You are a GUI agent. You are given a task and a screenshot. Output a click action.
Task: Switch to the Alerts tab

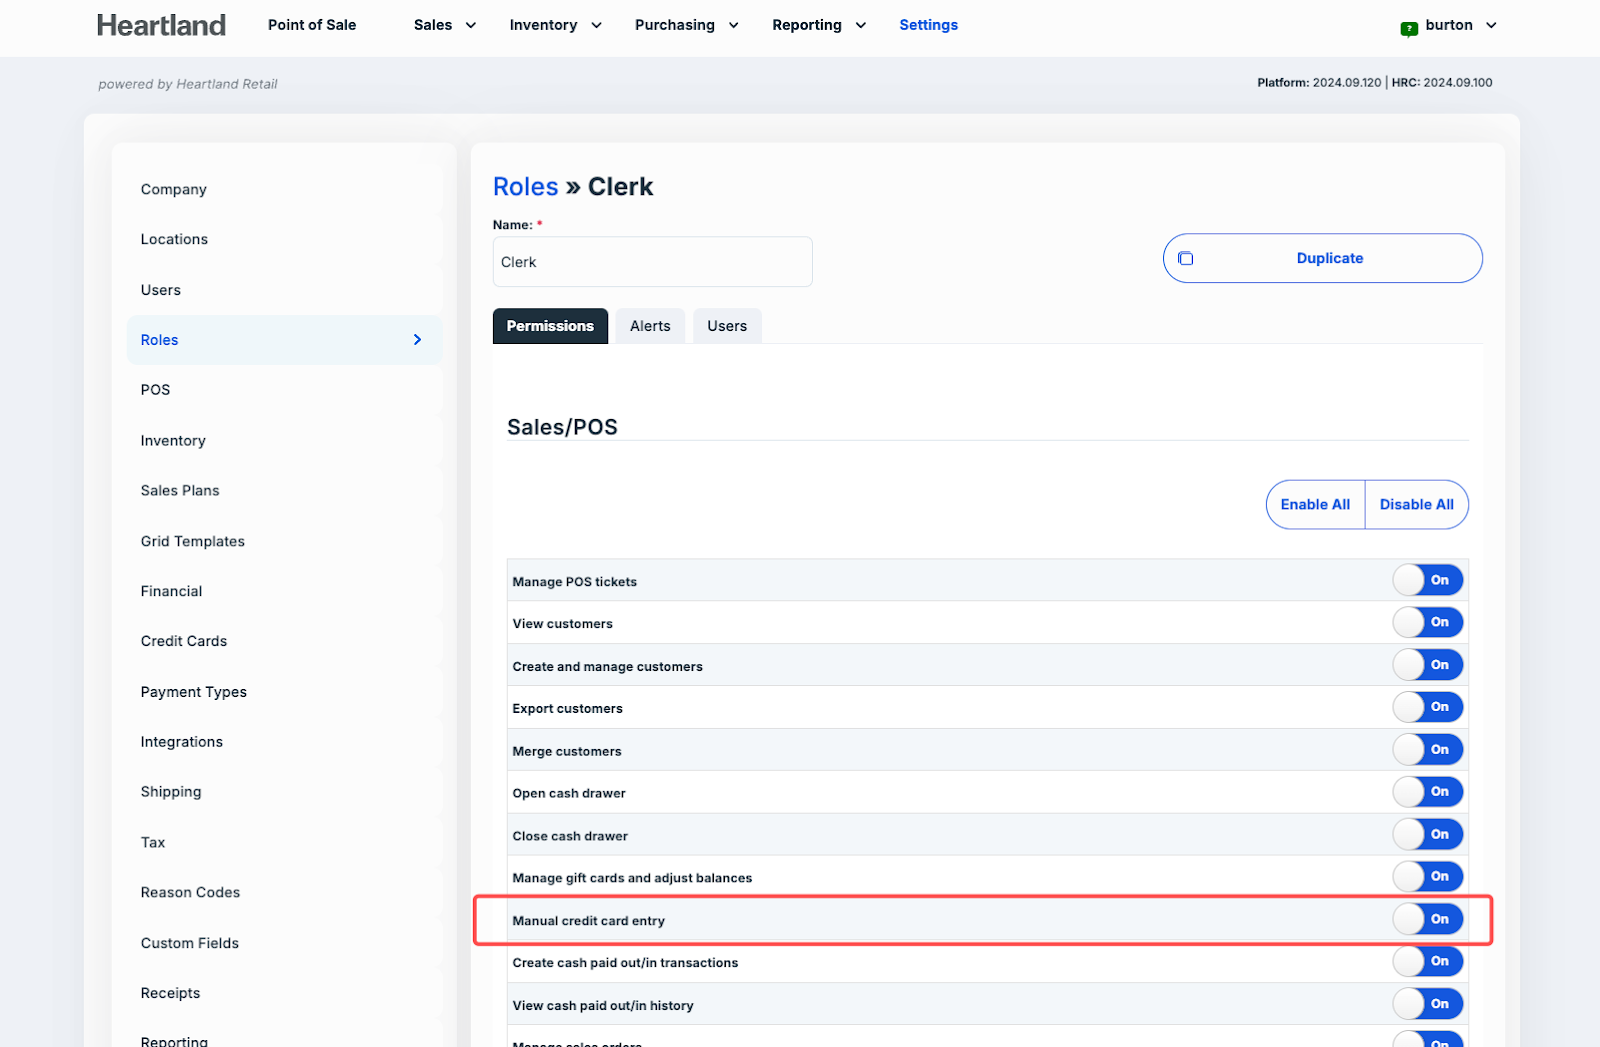pyautogui.click(x=650, y=326)
